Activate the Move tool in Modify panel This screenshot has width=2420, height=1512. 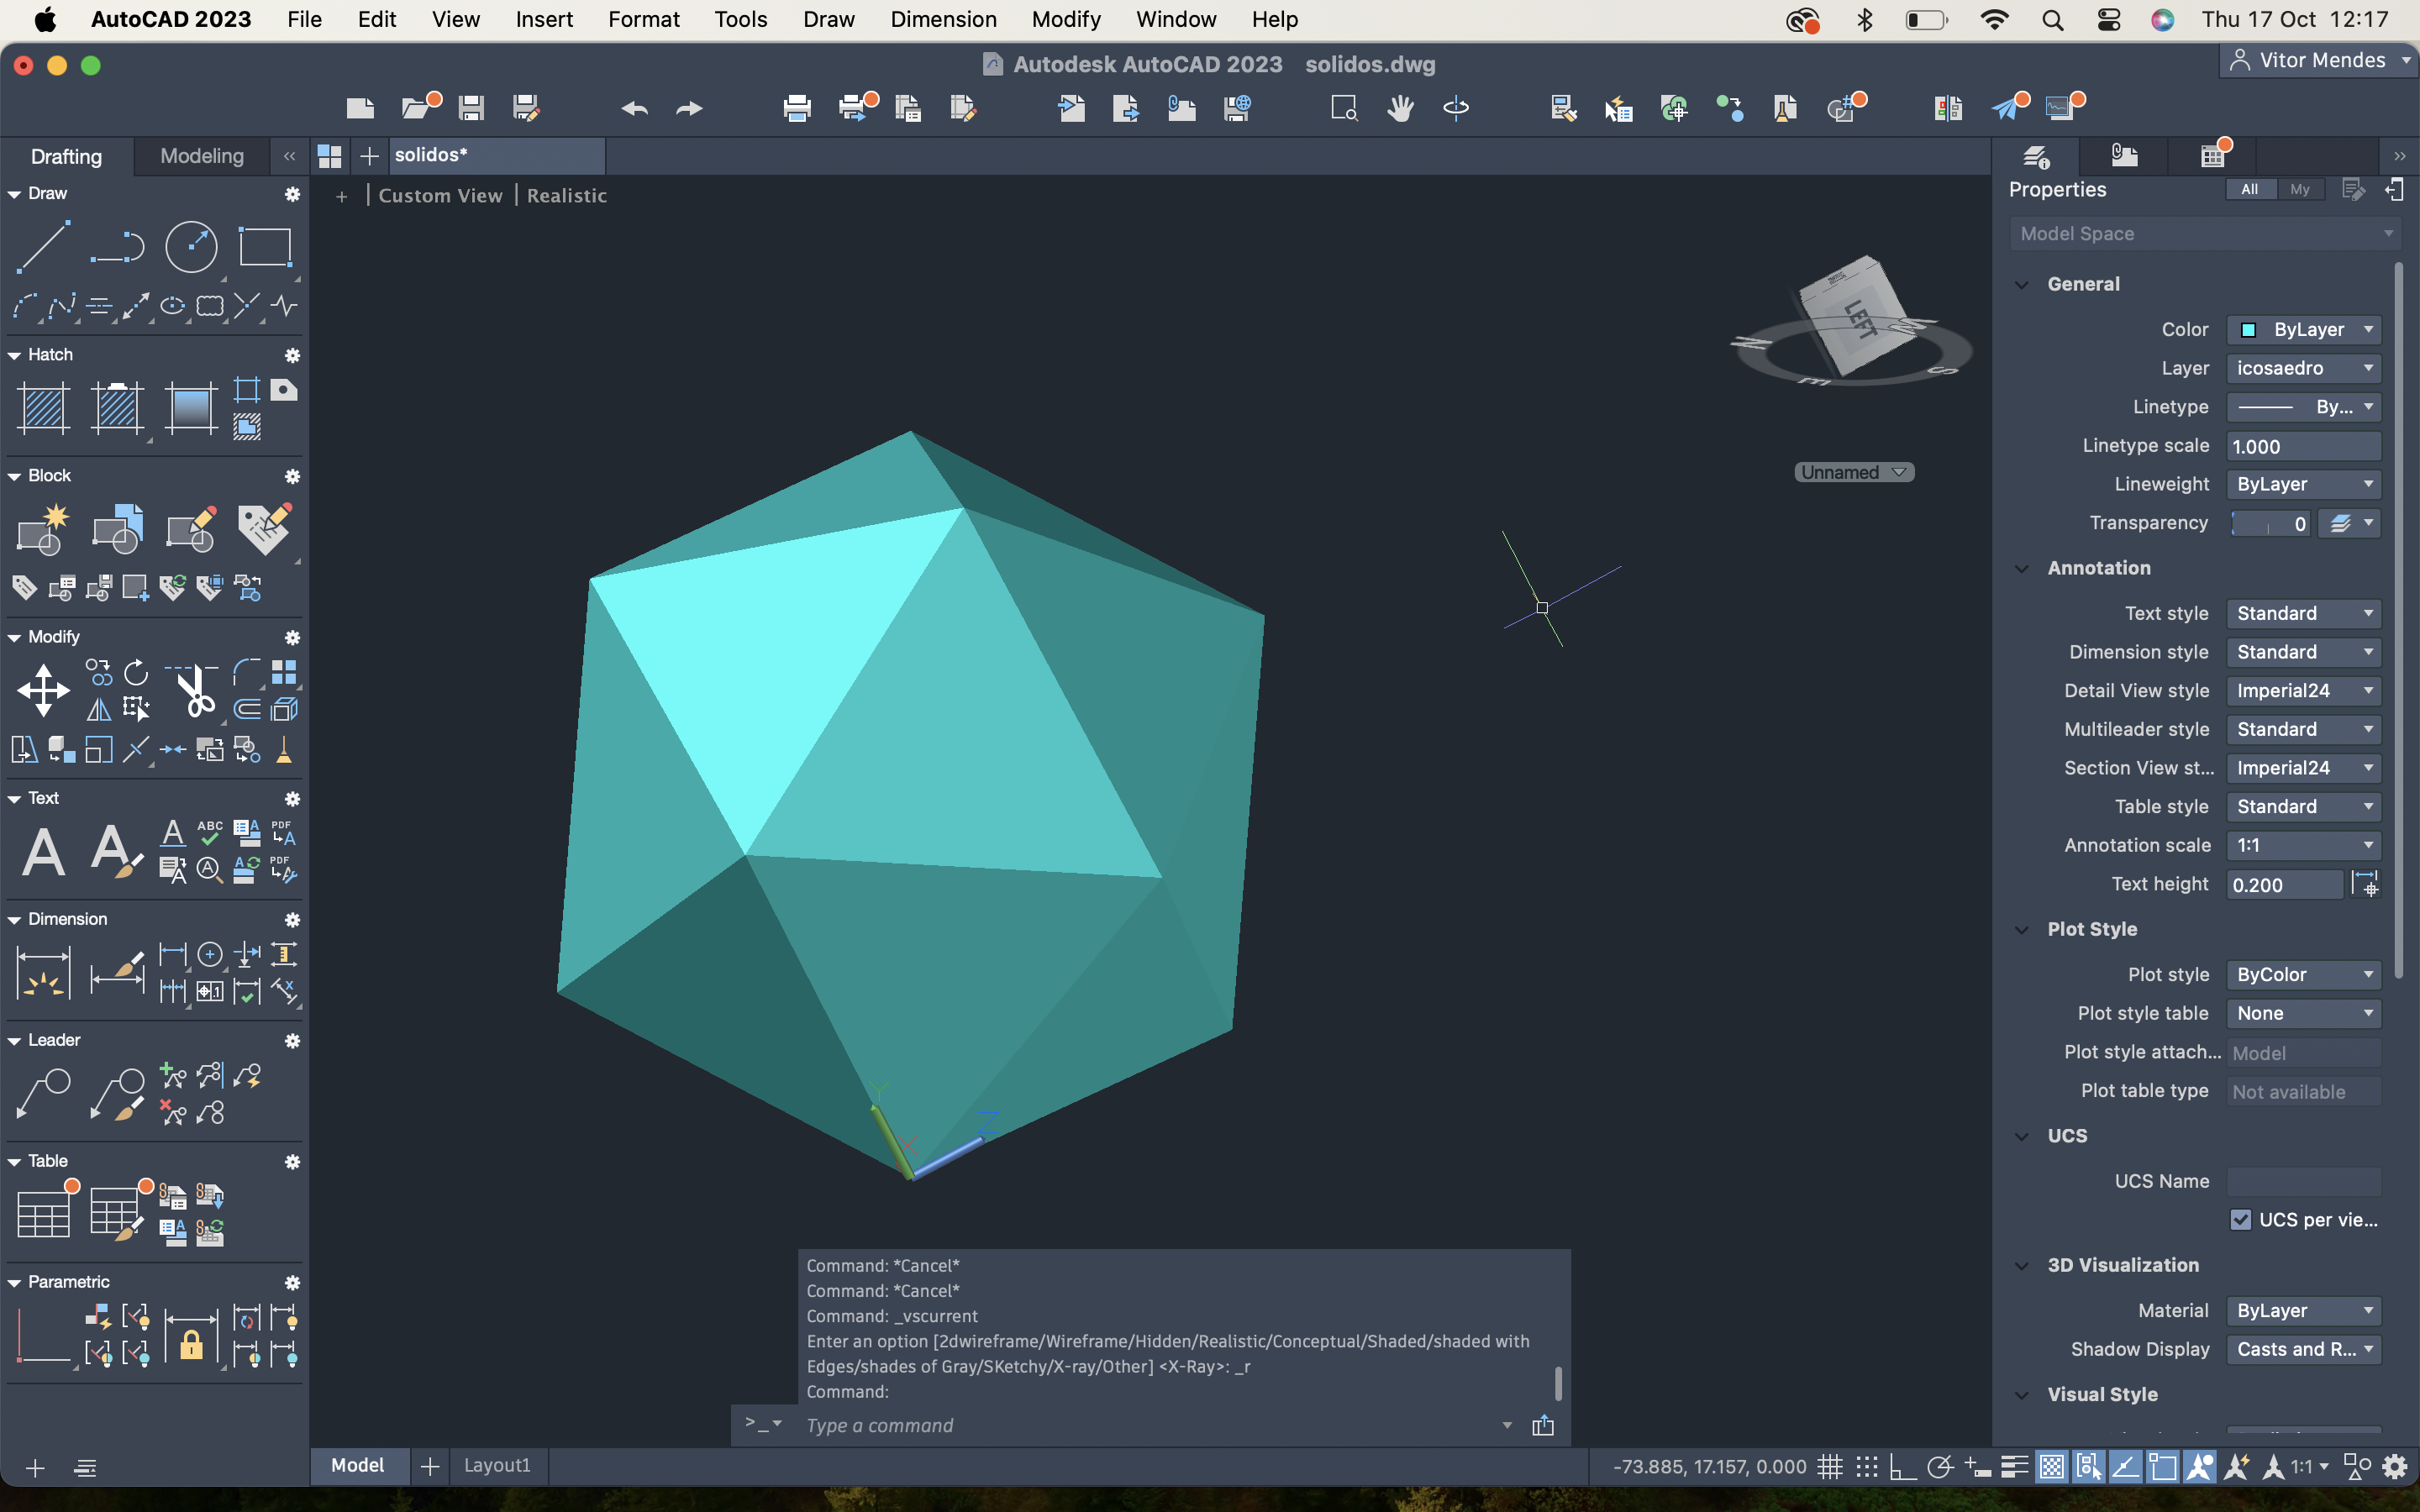(44, 691)
